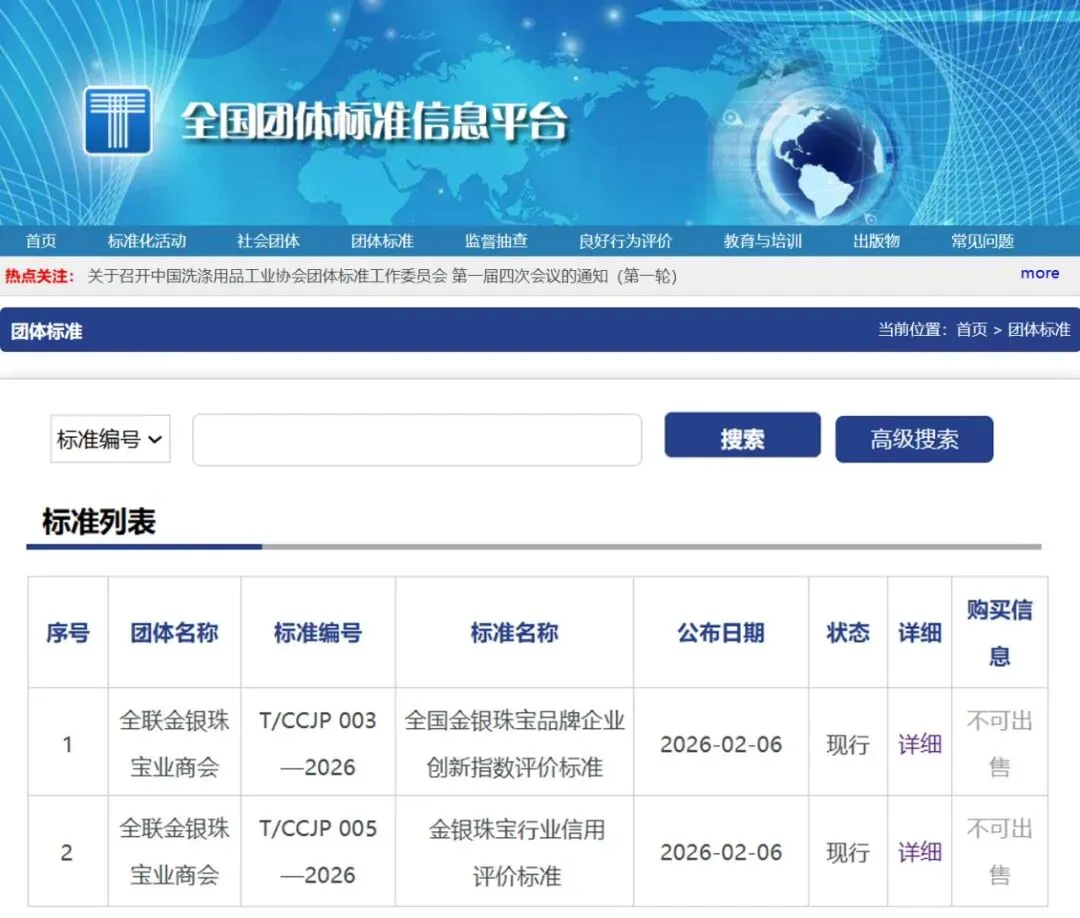Click the 搜索 button
Image resolution: width=1080 pixels, height=918 pixels.
[742, 435]
